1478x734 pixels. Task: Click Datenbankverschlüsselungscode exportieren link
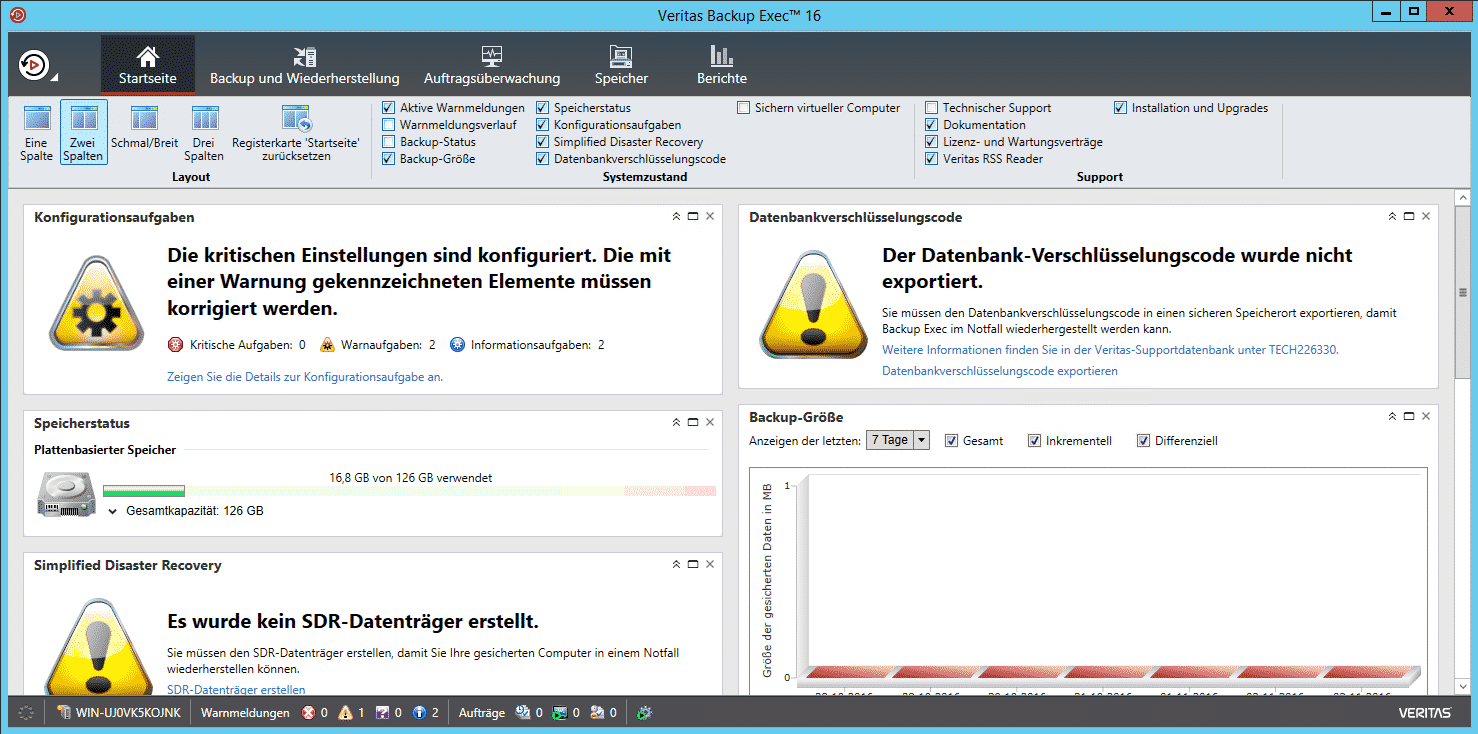tap(1000, 371)
